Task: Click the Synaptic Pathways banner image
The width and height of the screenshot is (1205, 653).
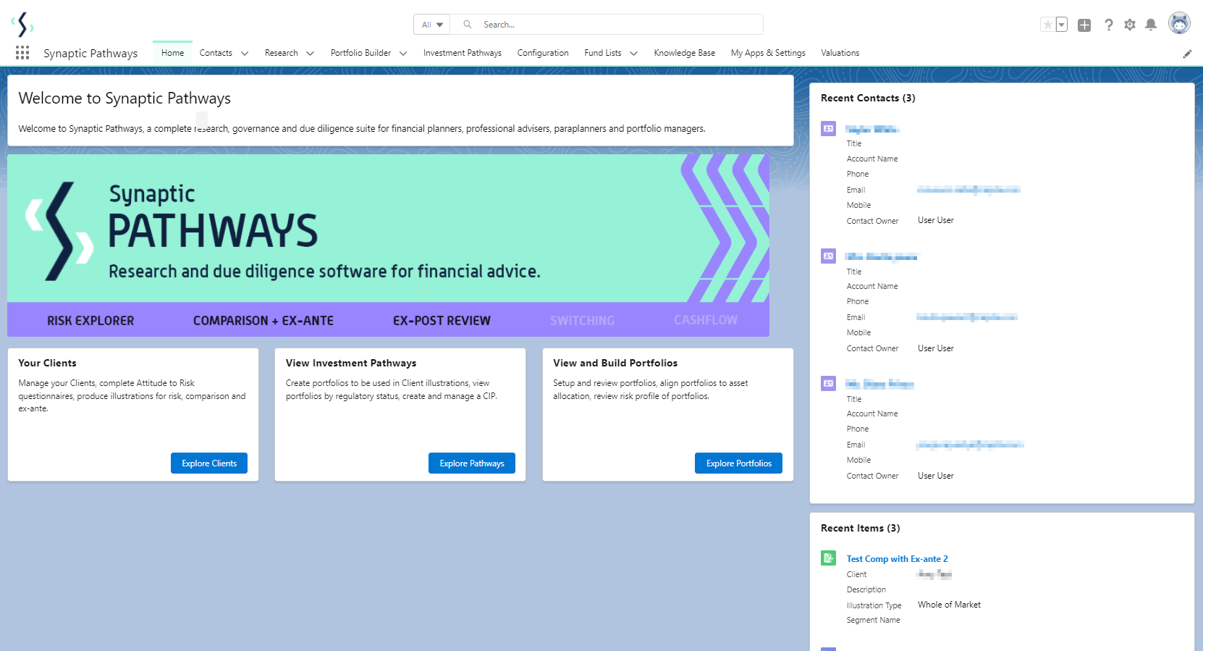Action: (x=388, y=245)
